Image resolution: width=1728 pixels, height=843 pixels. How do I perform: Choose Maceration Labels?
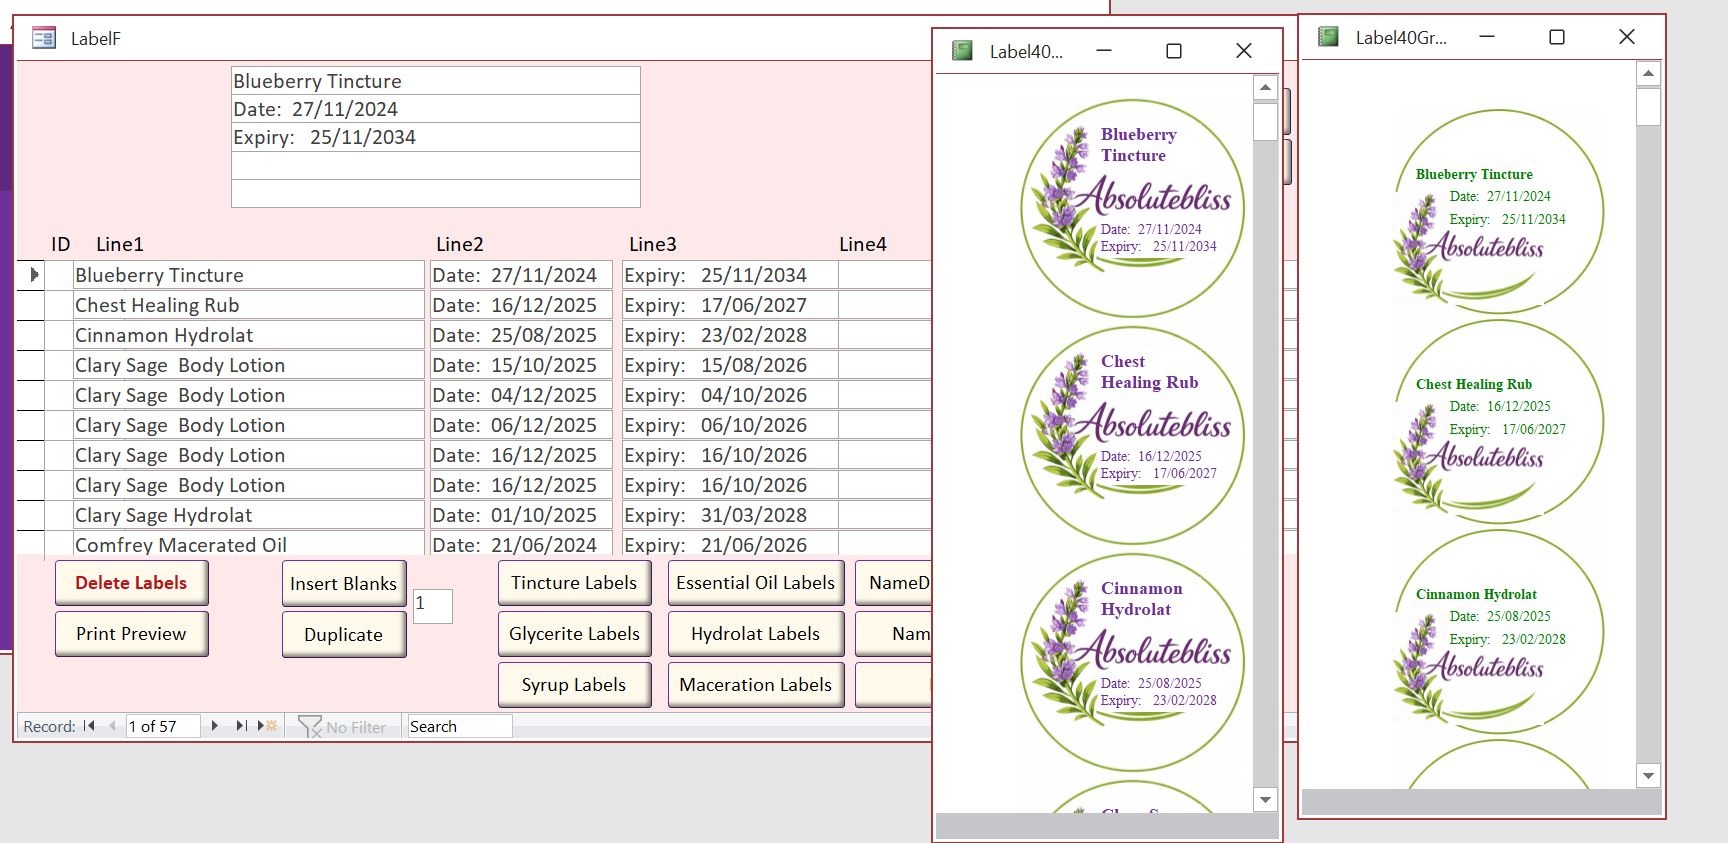755,685
